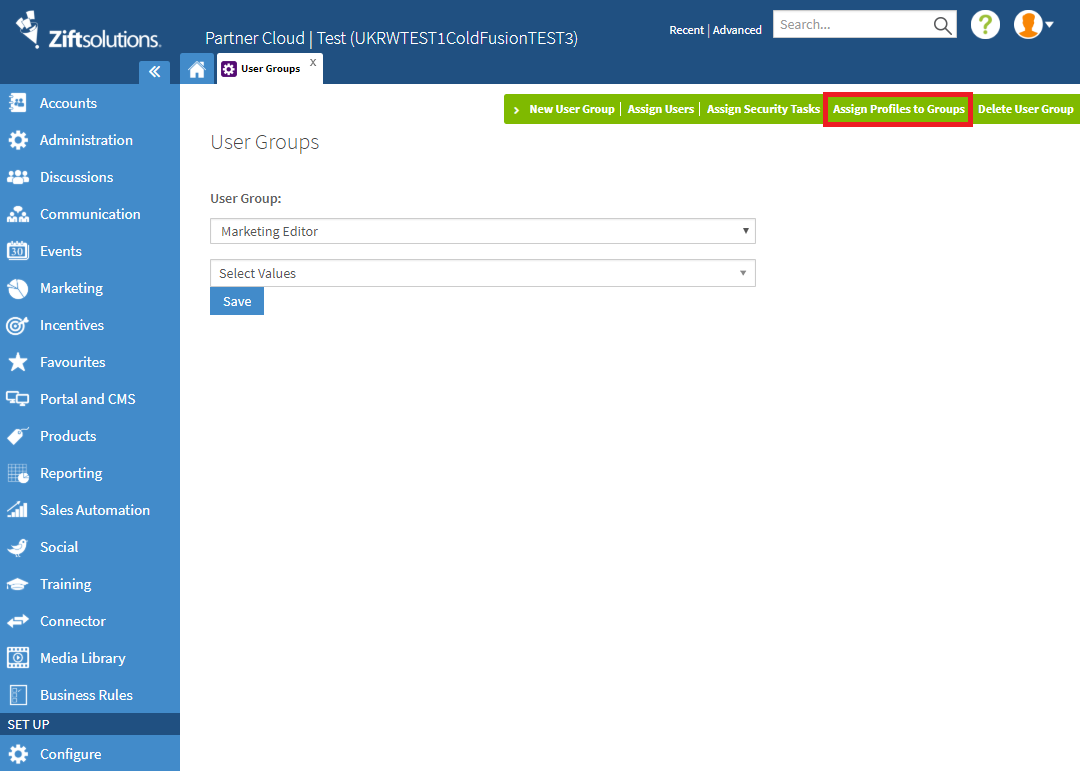The width and height of the screenshot is (1080, 771).
Task: Open Social menu label
Action: click(59, 547)
